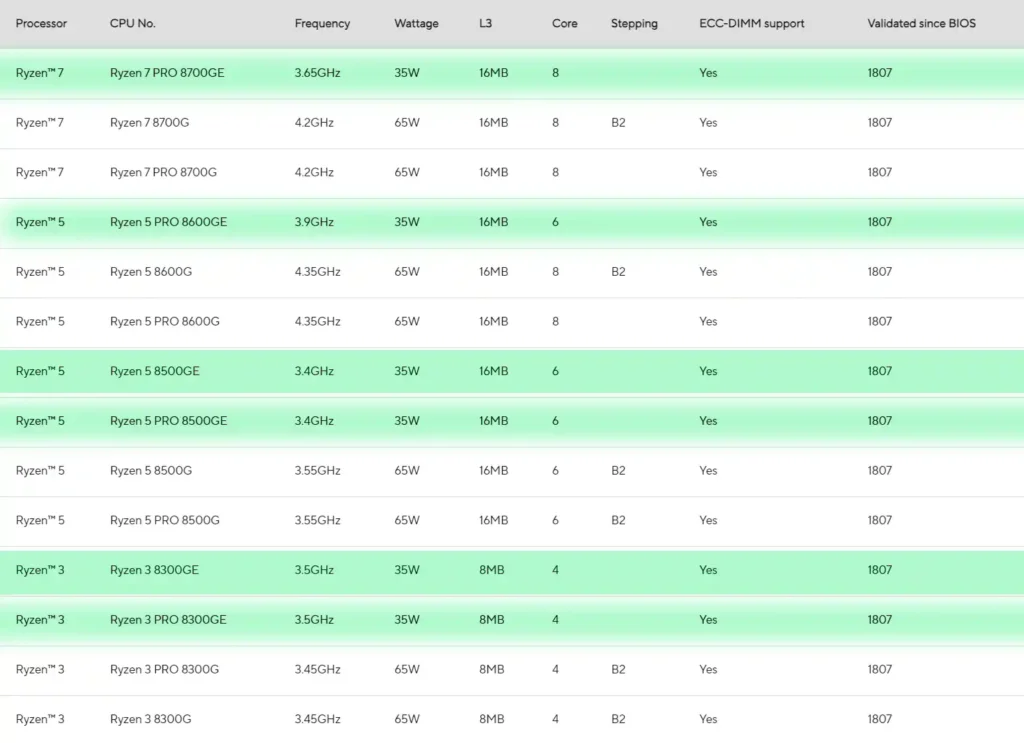Click 4.35GHz in the Ryzen 5 8600G row
Viewport: 1024px width, 743px height.
[317, 272]
